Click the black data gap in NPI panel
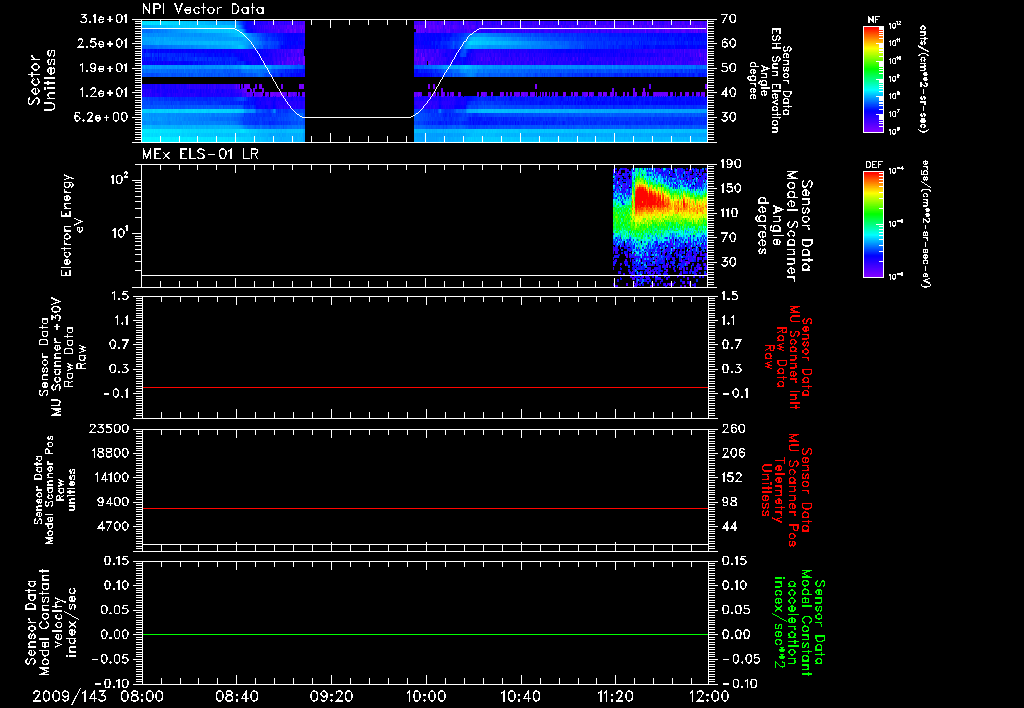 pos(359,80)
